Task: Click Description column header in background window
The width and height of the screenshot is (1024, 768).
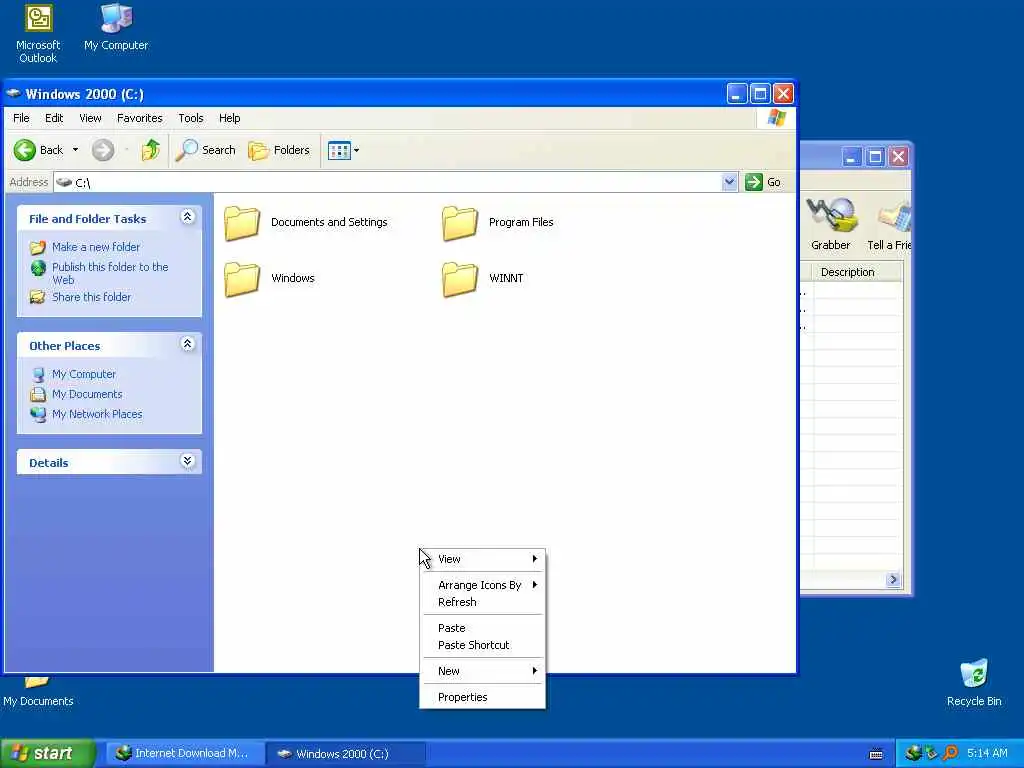Action: pyautogui.click(x=857, y=272)
